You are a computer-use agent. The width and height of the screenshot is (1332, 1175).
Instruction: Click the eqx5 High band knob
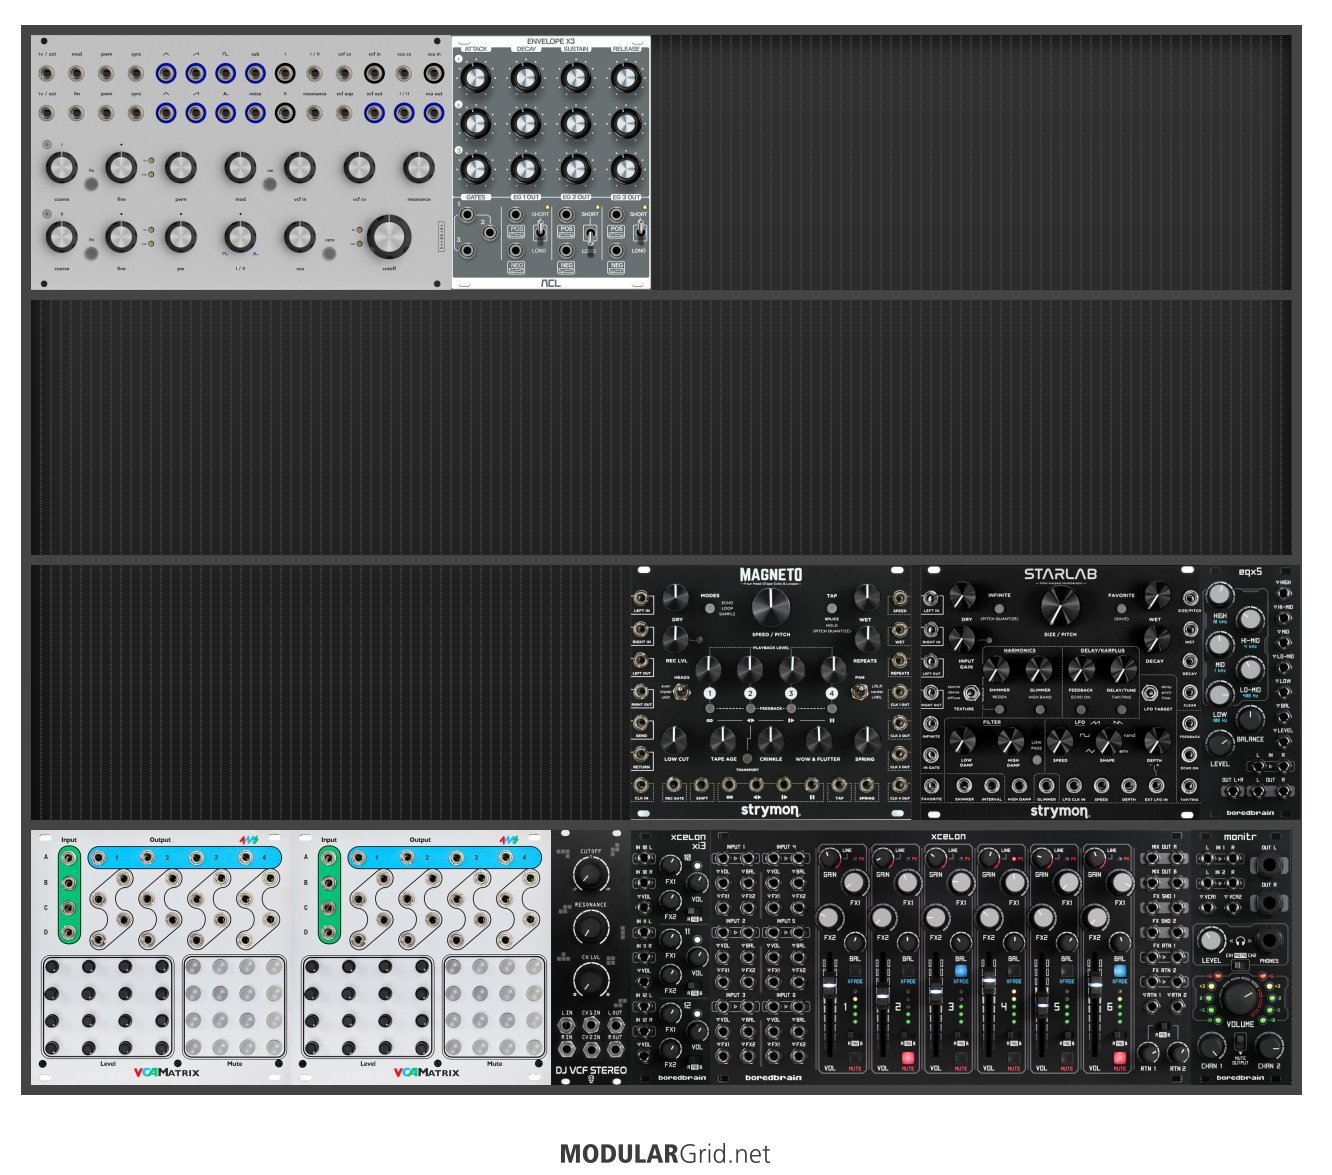(x=1219, y=596)
